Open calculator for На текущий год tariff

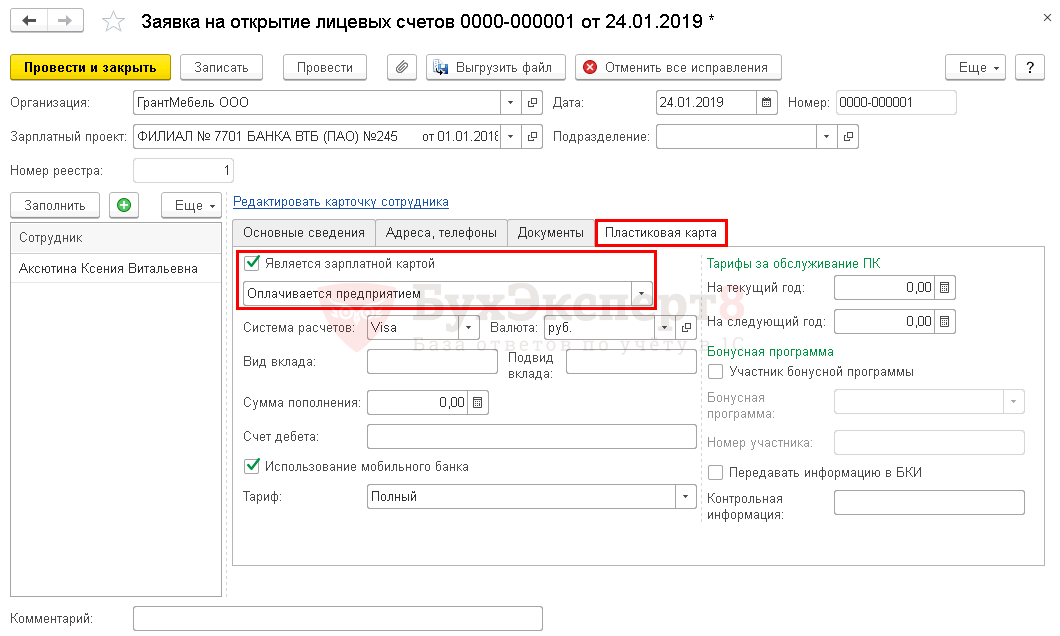(944, 288)
